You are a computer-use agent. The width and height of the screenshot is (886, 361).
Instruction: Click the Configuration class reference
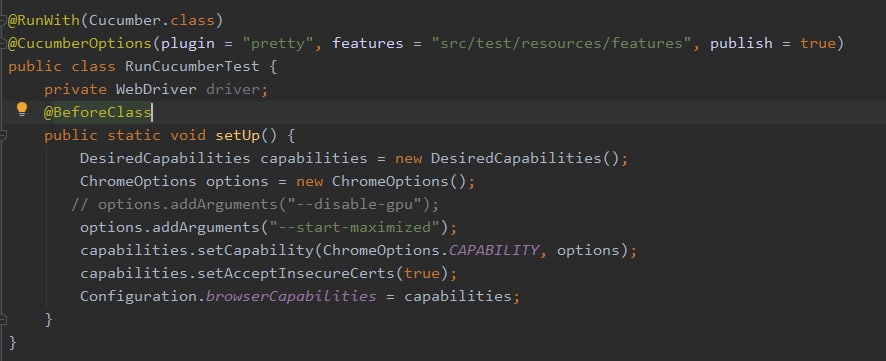tap(138, 296)
